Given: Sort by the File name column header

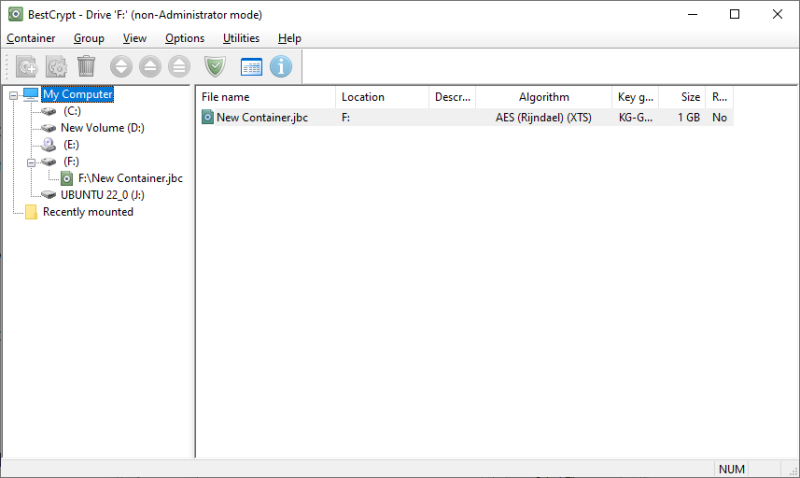Looking at the screenshot, I should pos(266,97).
